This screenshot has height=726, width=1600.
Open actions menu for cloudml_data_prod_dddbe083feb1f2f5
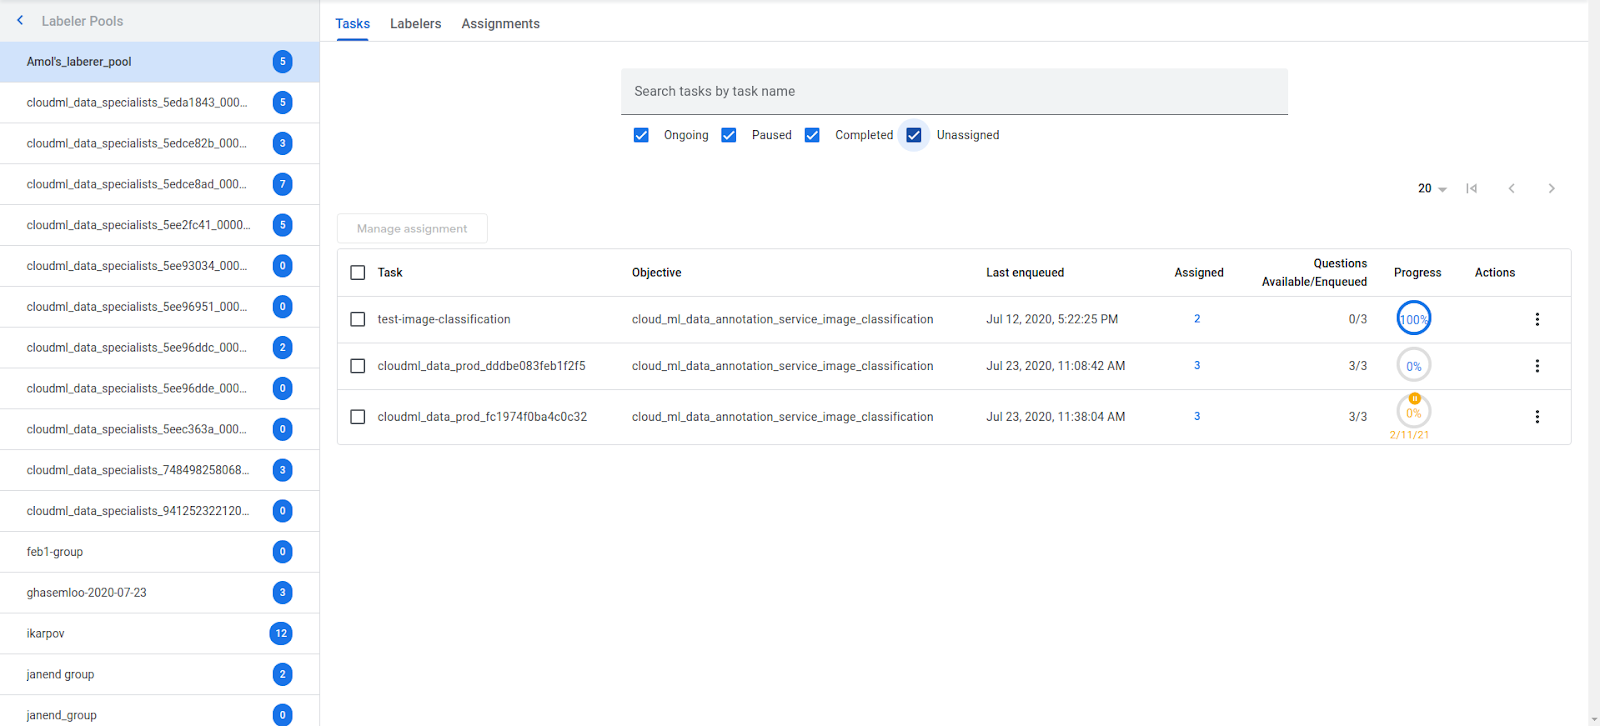point(1537,366)
